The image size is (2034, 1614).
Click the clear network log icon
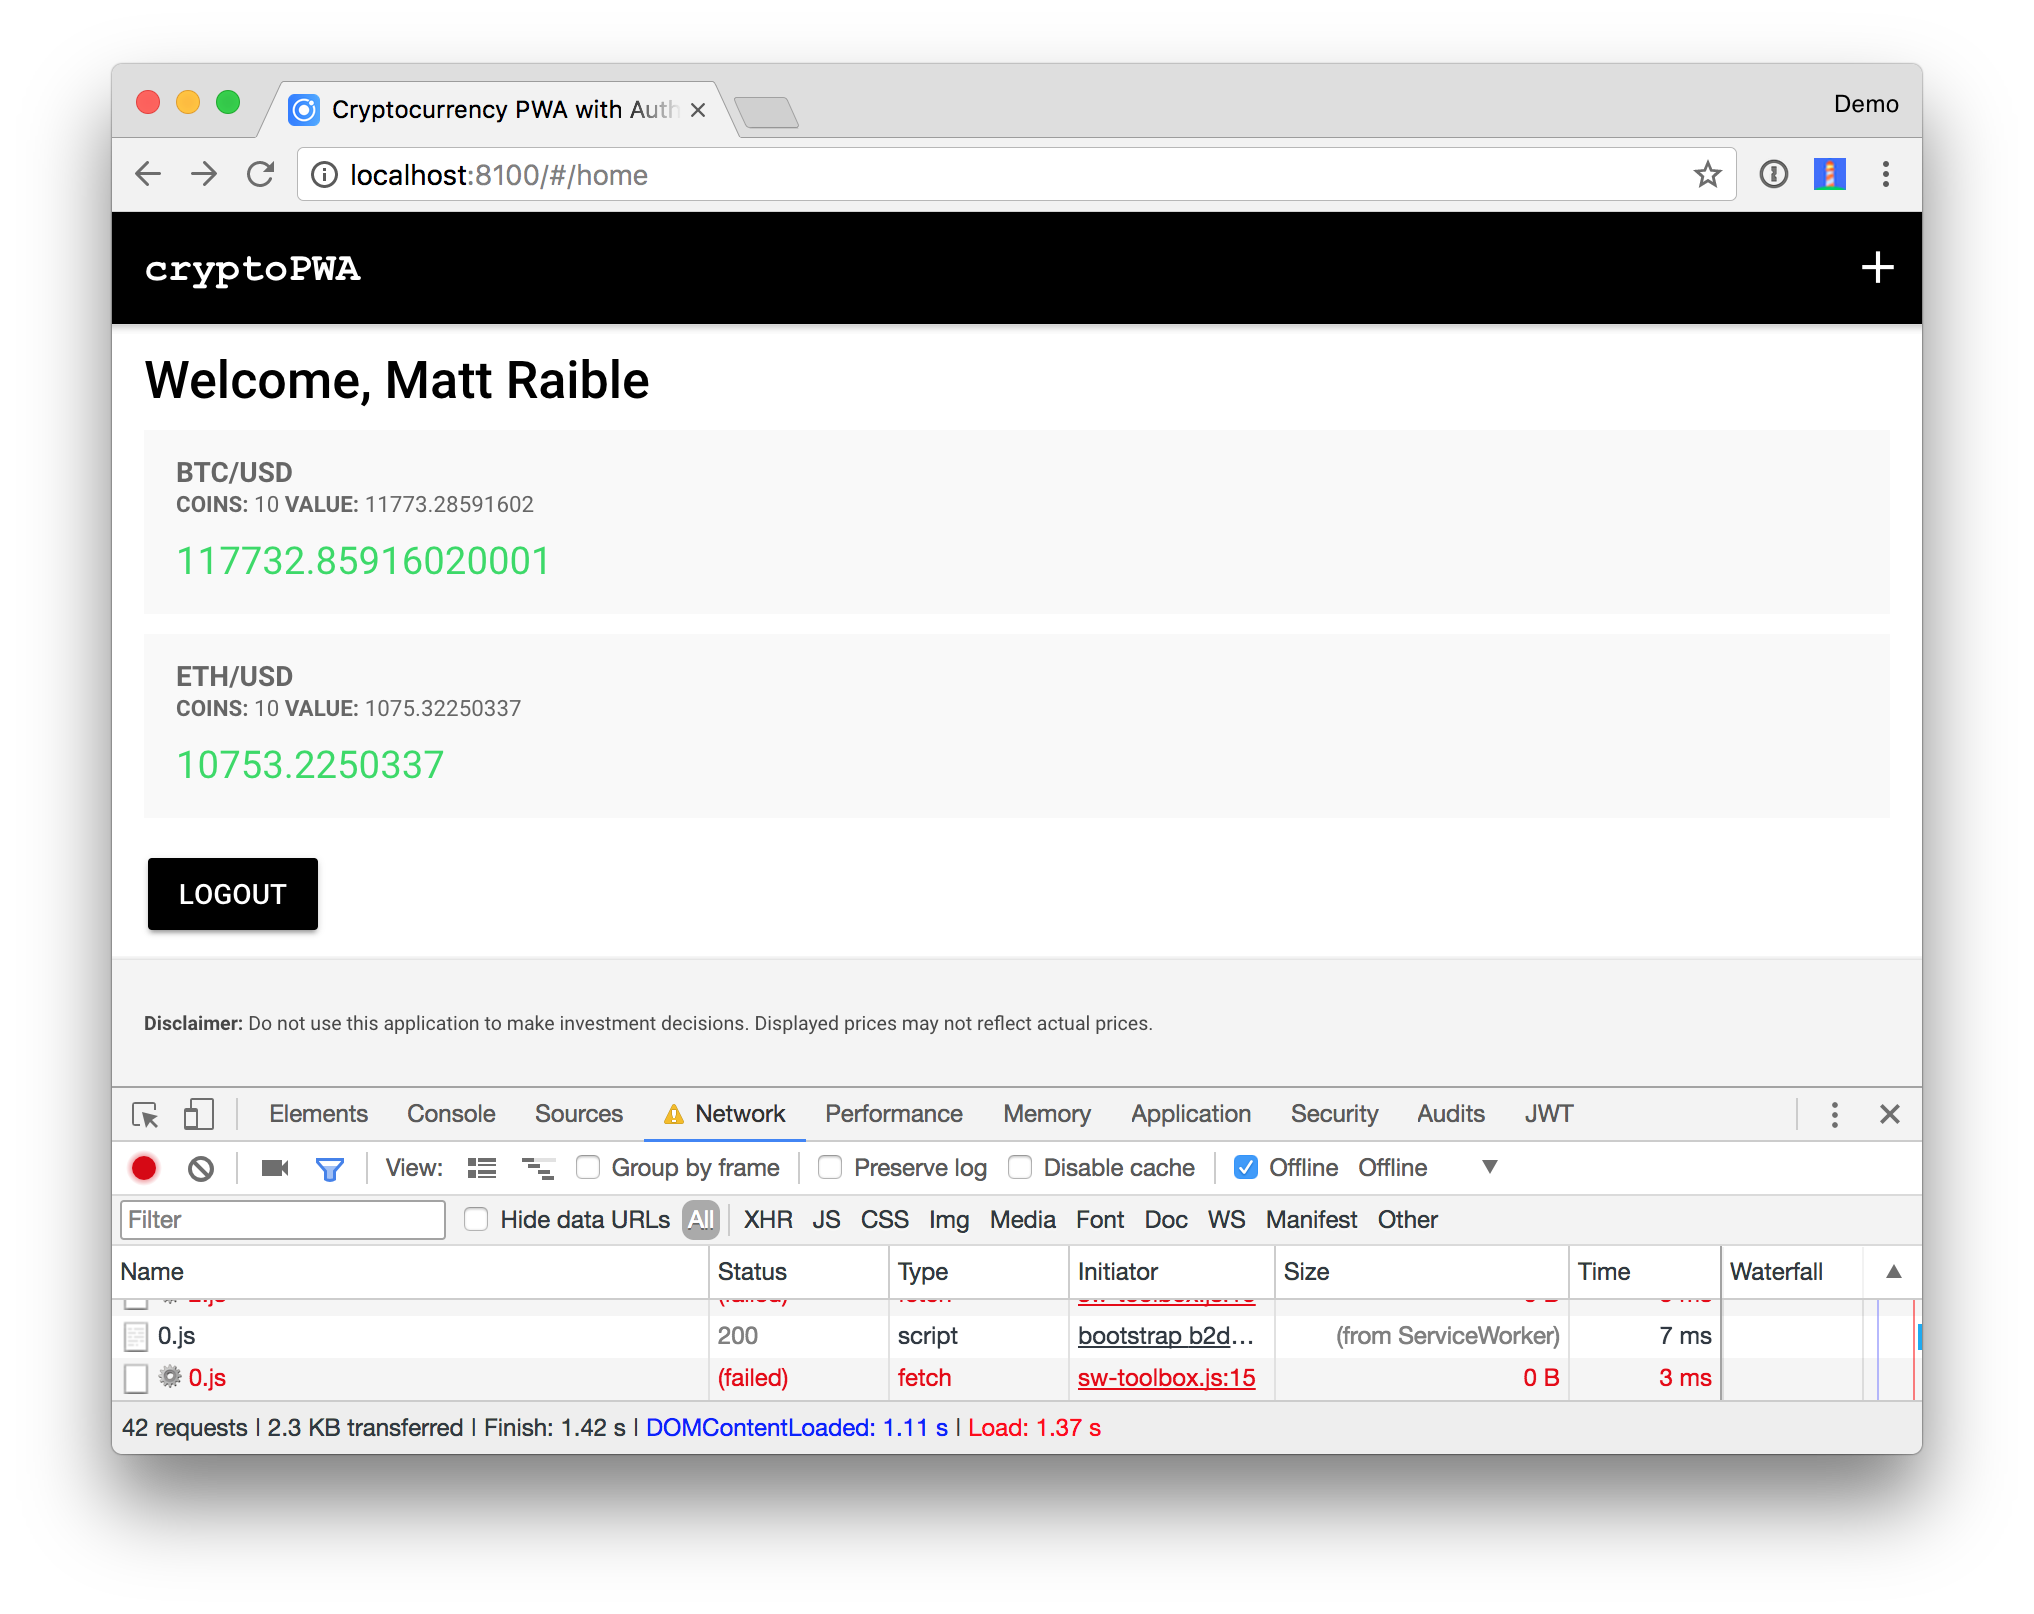pyautogui.click(x=201, y=1168)
